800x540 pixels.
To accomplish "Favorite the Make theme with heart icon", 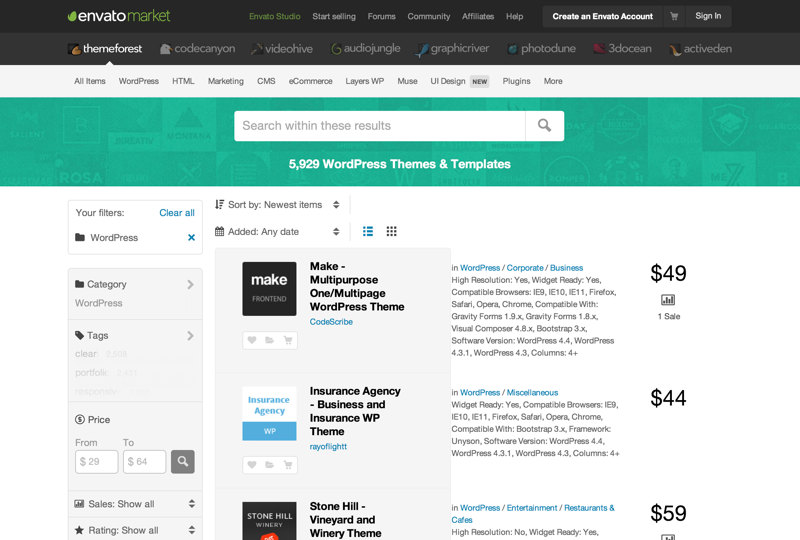I will click(252, 340).
